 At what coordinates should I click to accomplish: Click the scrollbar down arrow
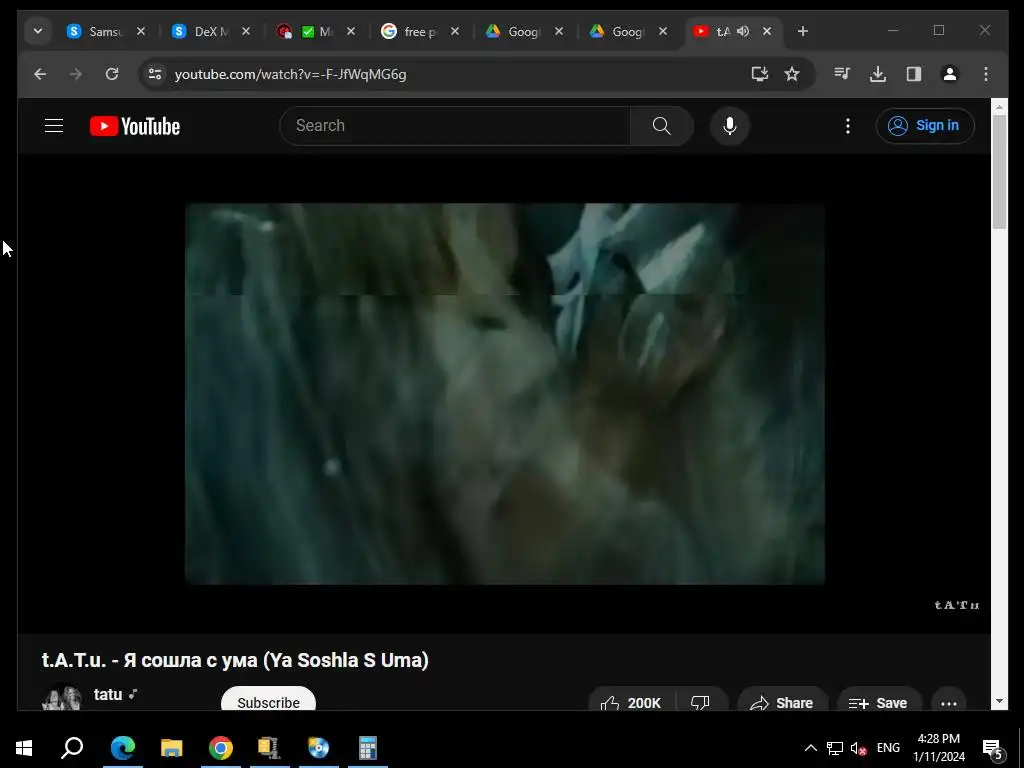pos(999,701)
